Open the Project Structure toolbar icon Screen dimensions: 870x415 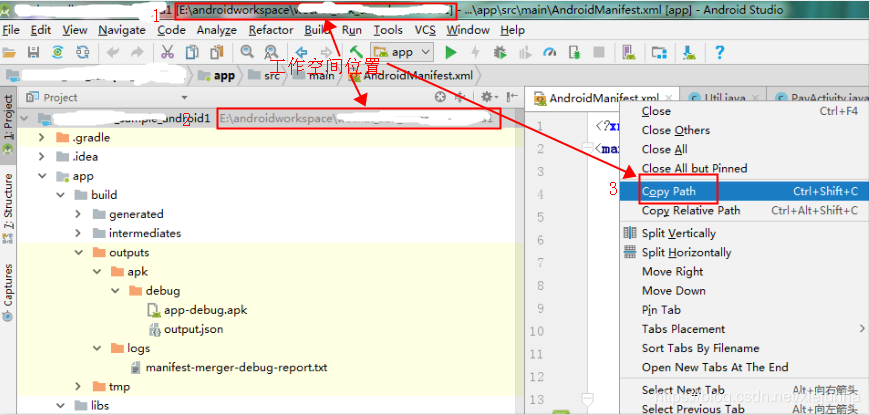(x=659, y=53)
